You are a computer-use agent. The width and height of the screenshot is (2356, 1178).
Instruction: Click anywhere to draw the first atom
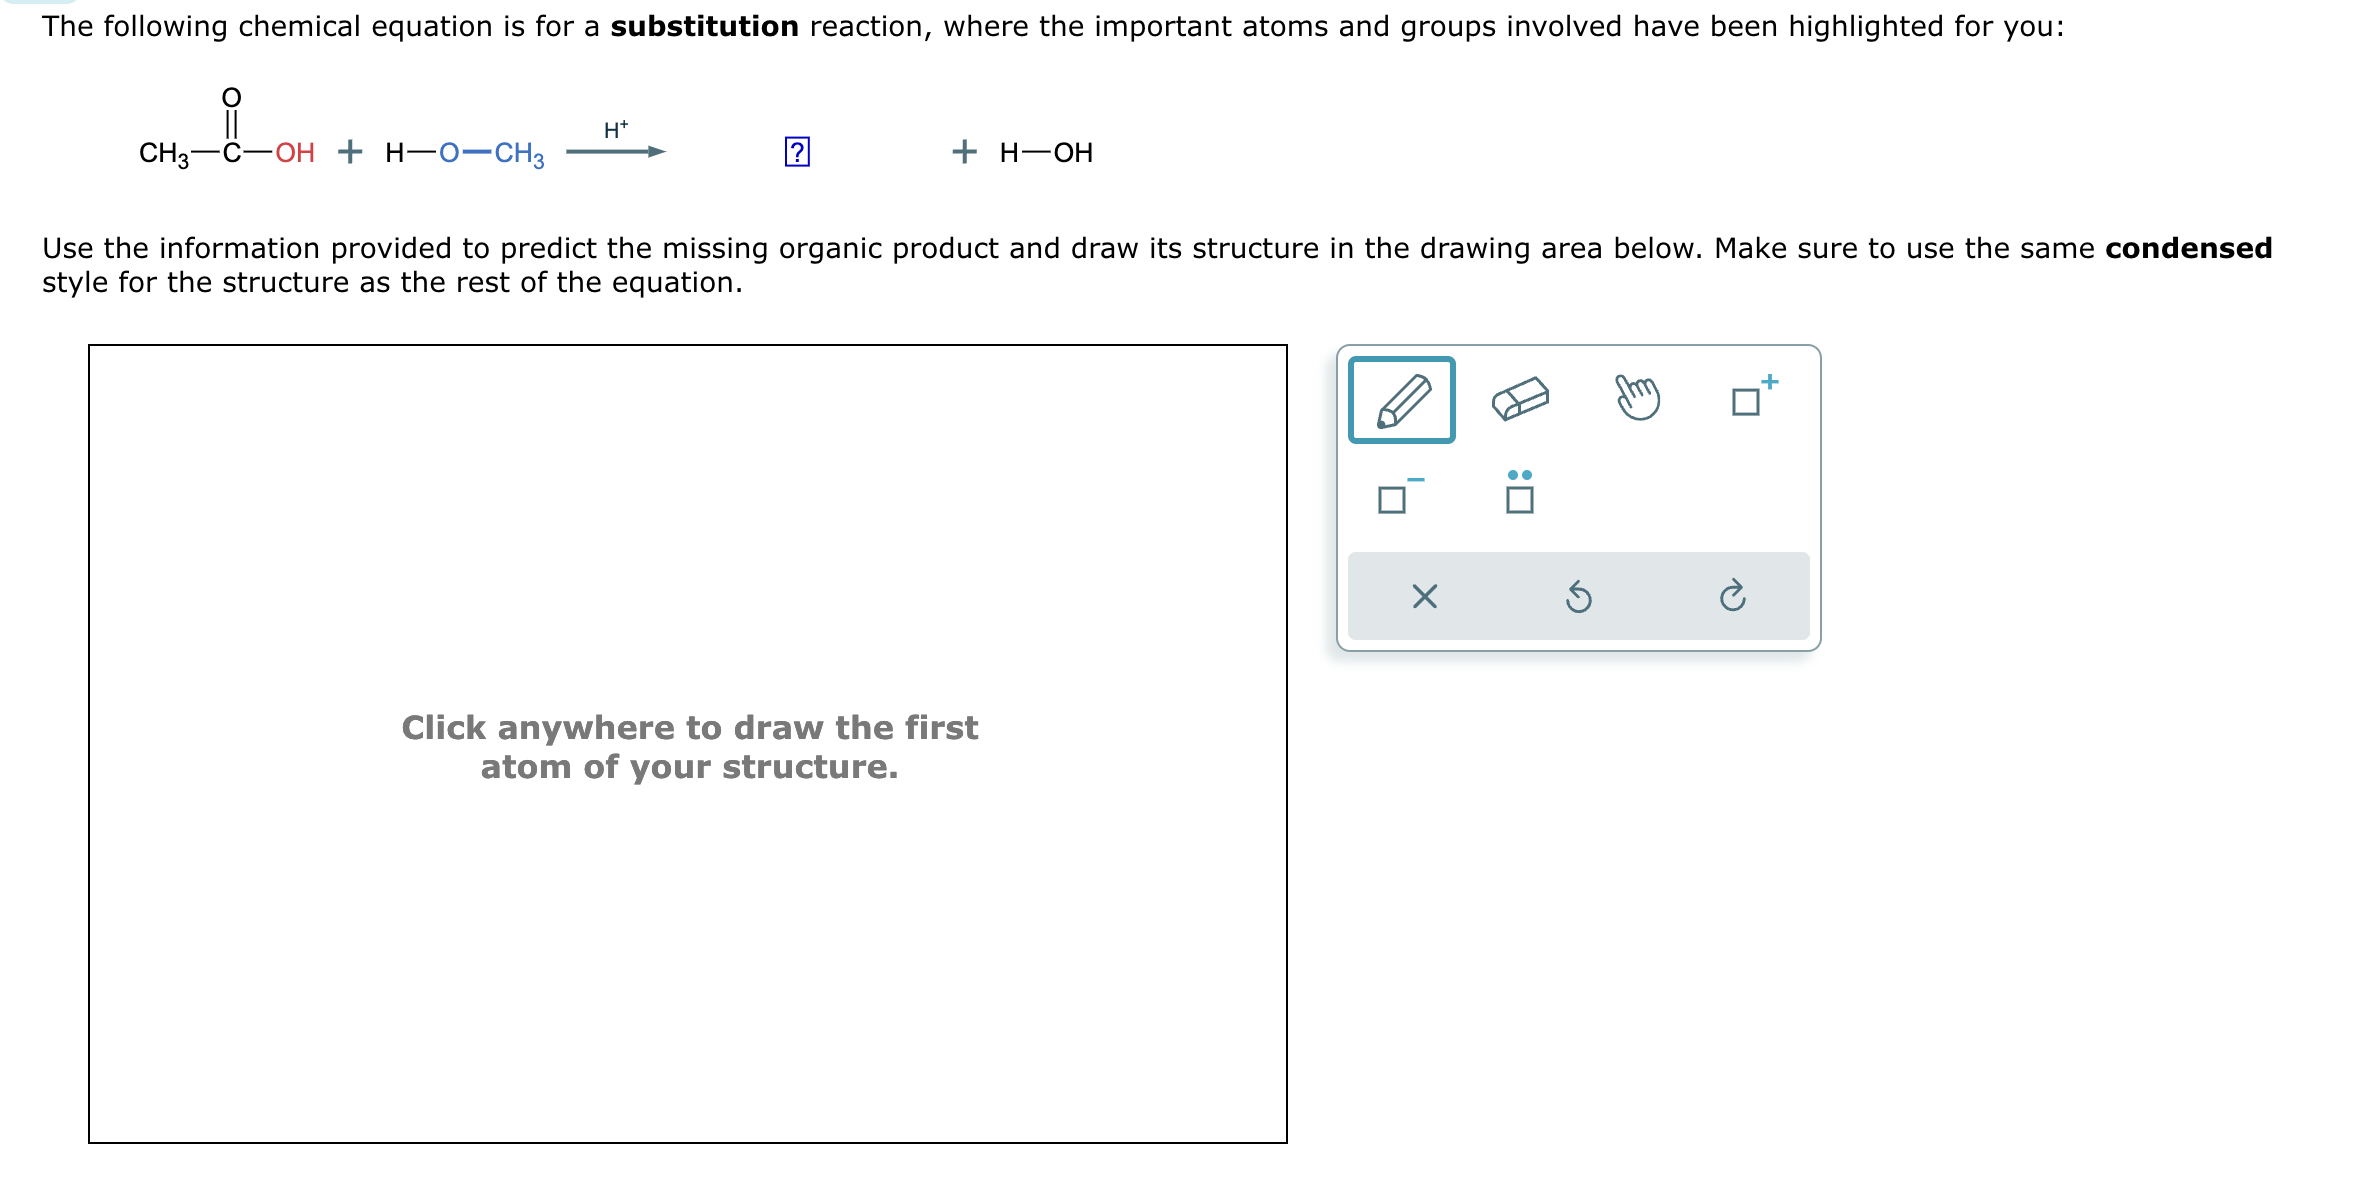click(689, 747)
